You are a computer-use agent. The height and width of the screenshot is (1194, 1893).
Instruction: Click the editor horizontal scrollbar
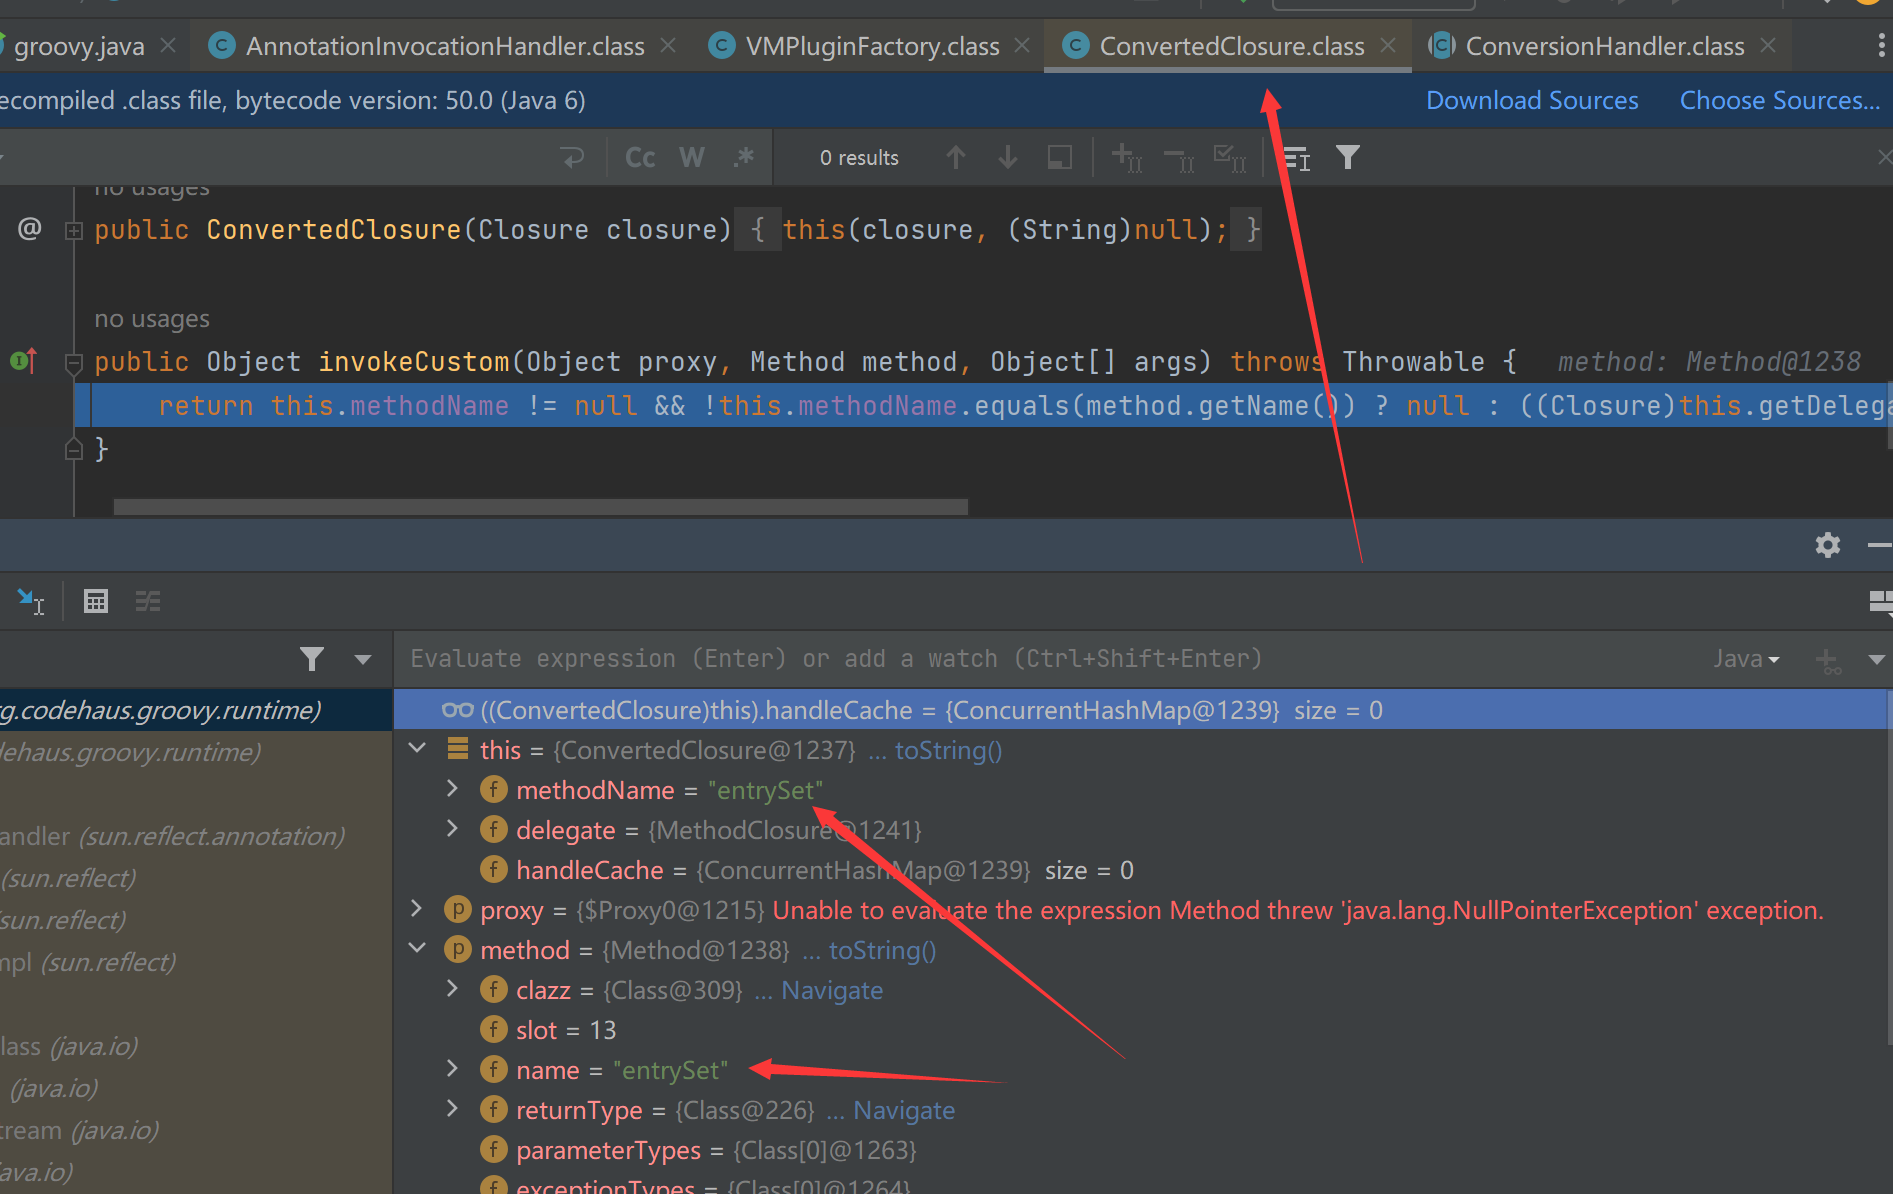click(x=540, y=507)
